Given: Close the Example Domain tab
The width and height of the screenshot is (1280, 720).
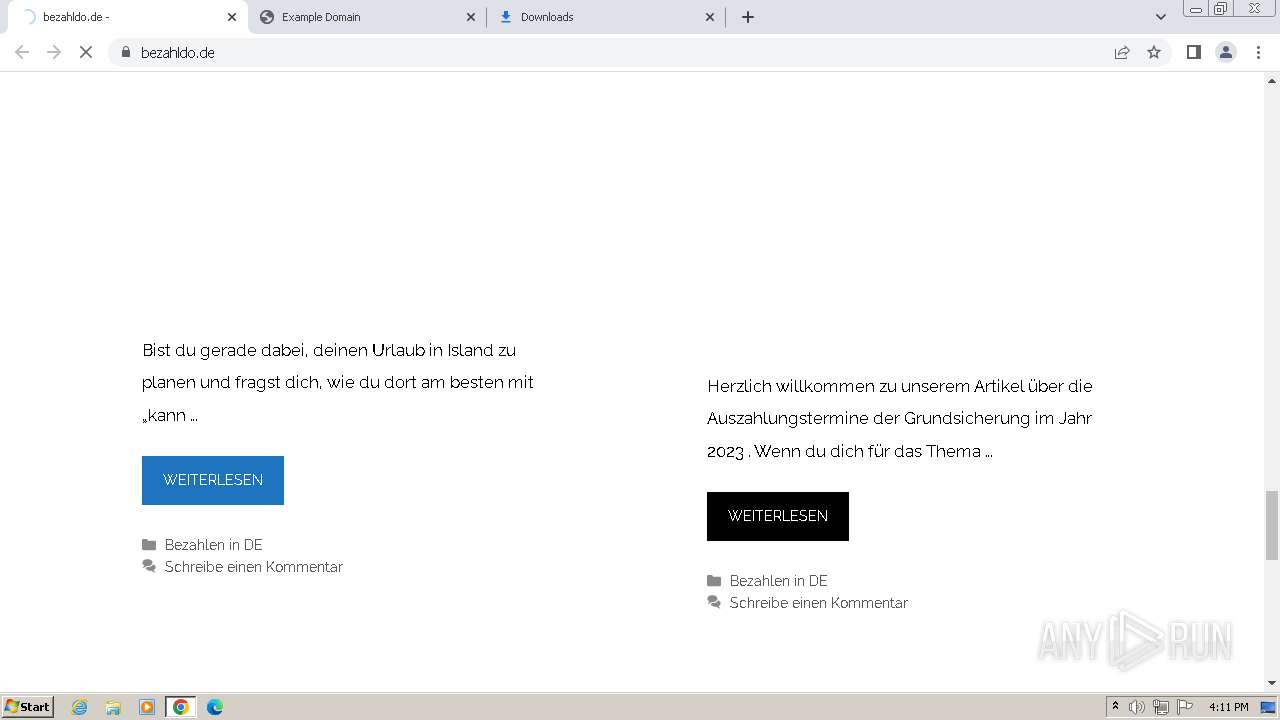Looking at the screenshot, I should point(471,17).
